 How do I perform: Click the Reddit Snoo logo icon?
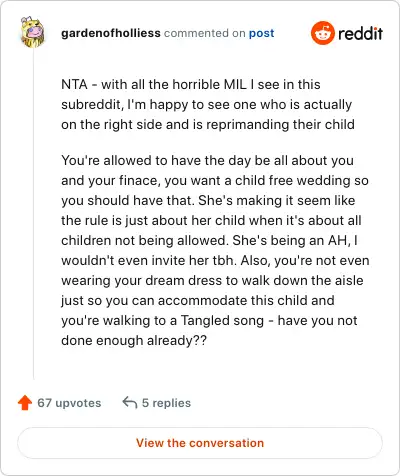322,33
